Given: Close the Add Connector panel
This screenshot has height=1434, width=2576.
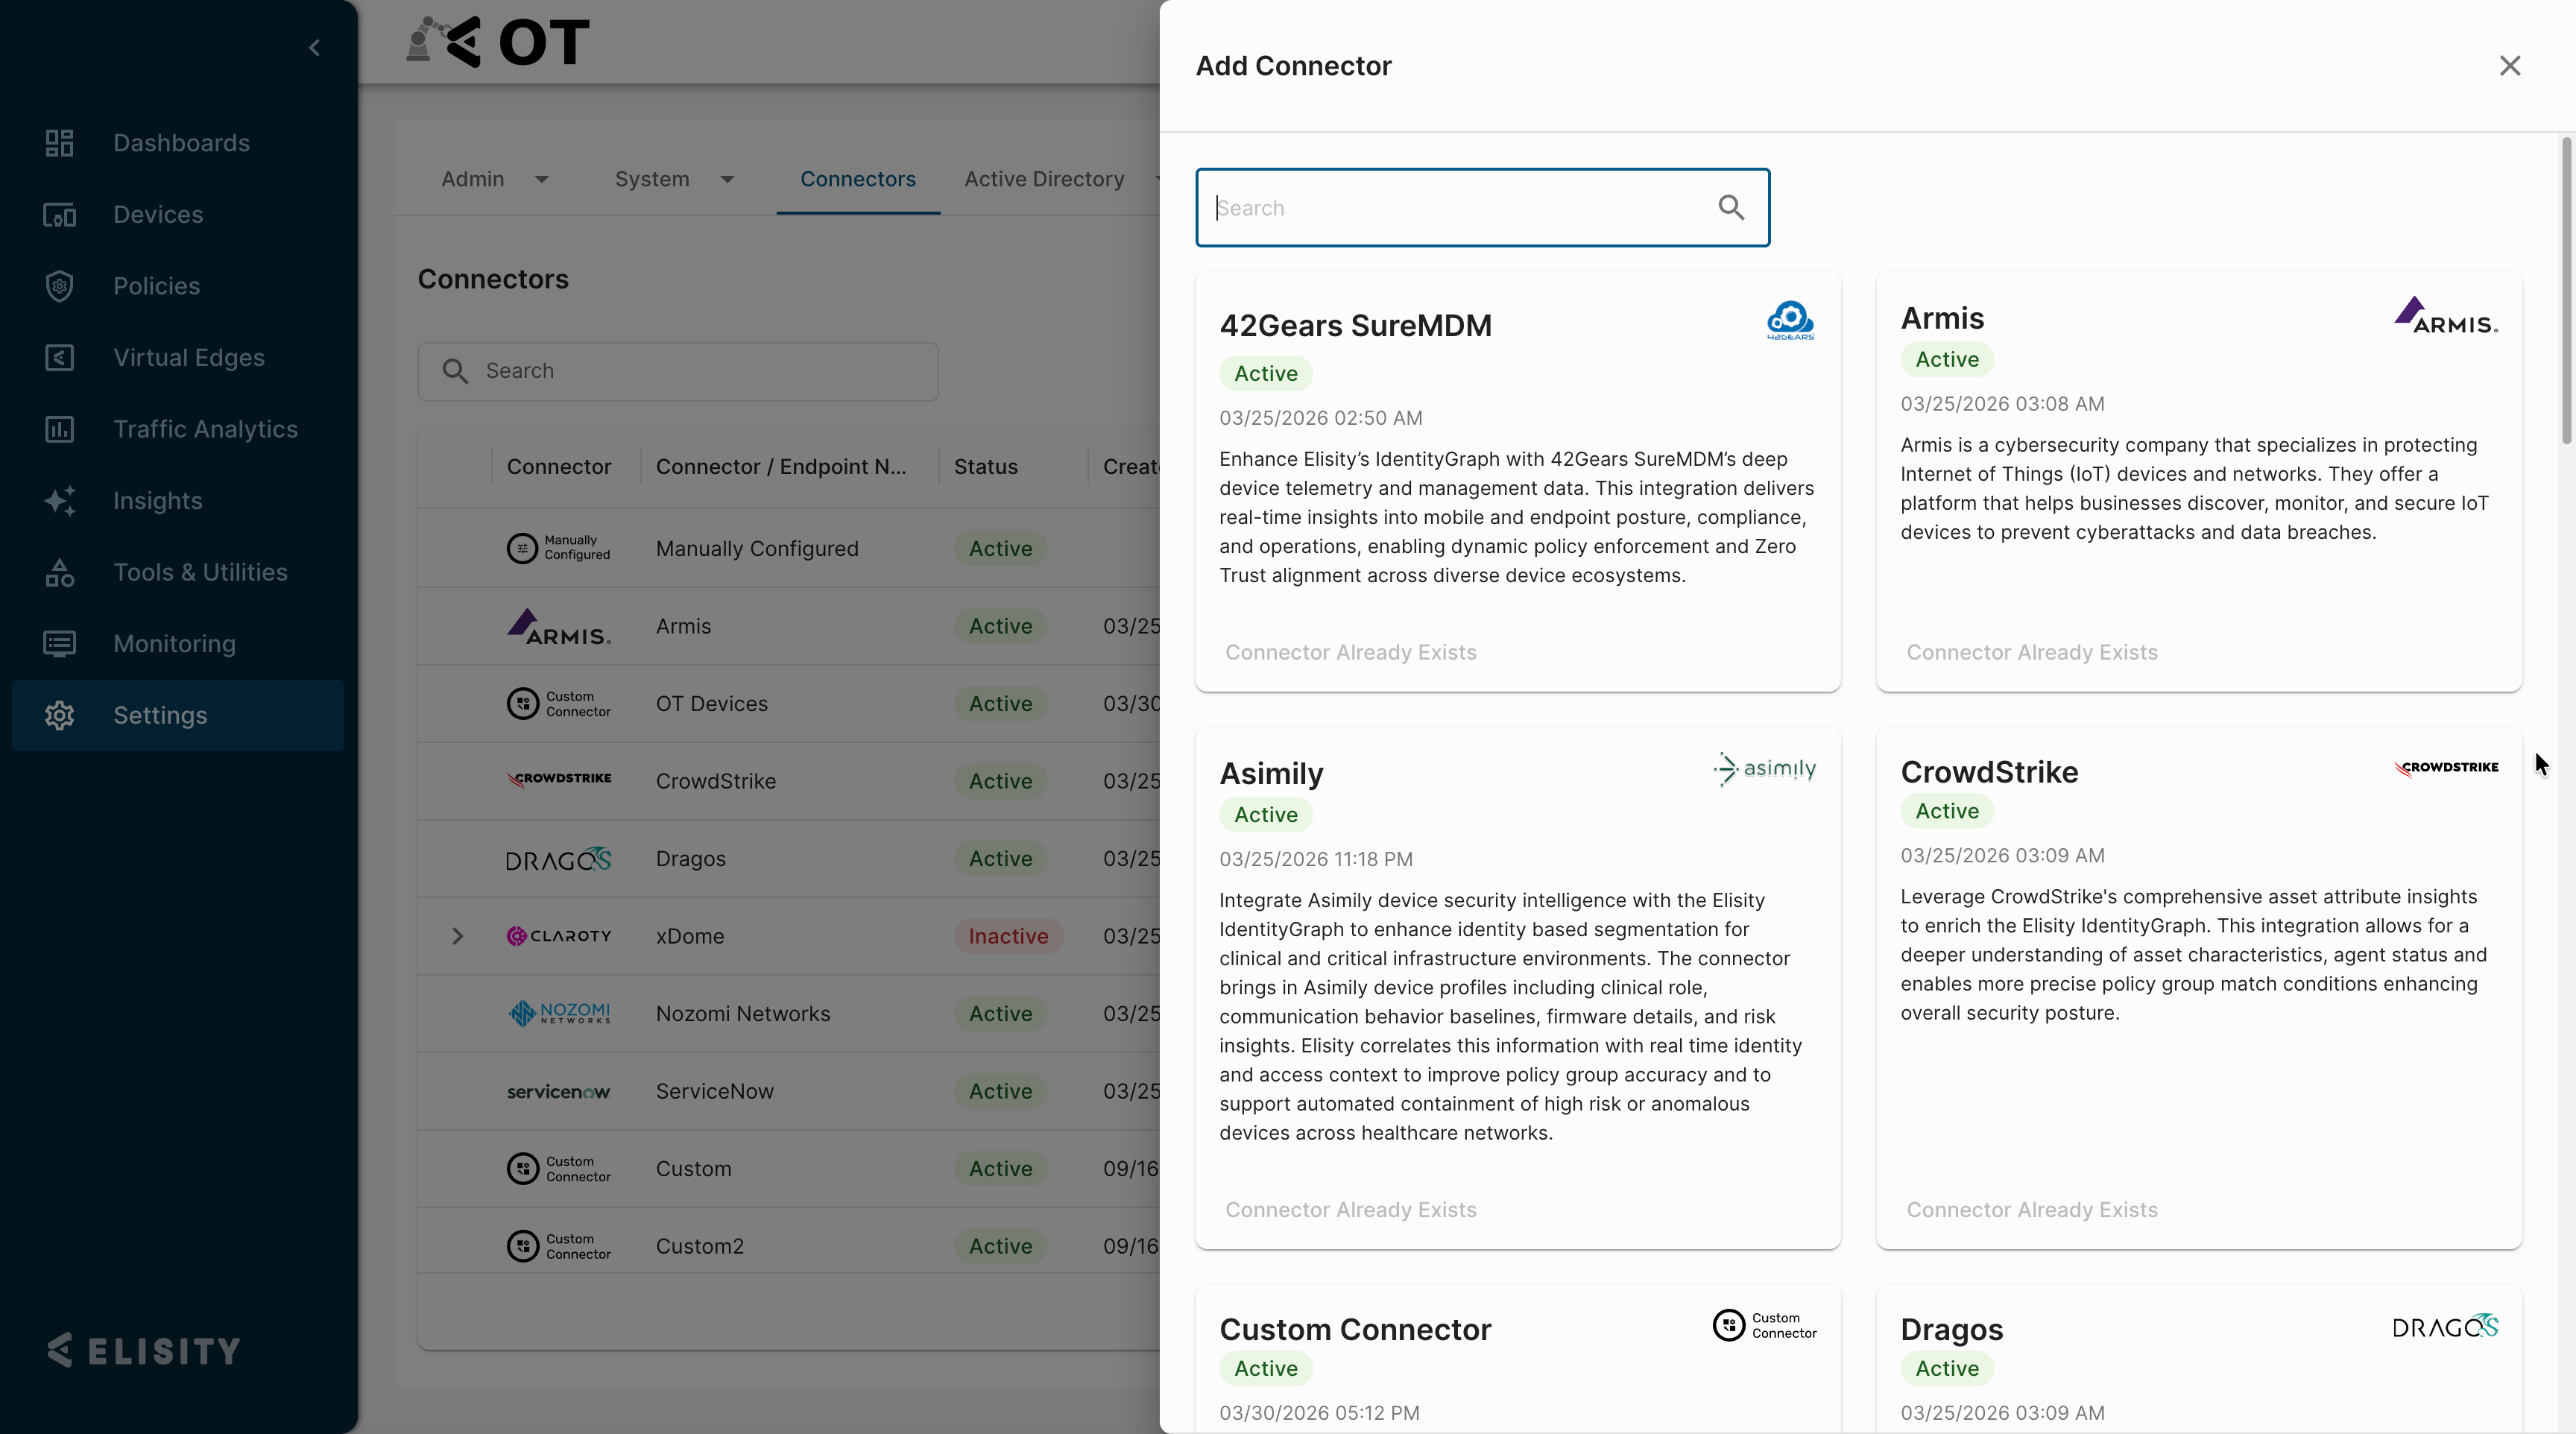Looking at the screenshot, I should (x=2510, y=66).
